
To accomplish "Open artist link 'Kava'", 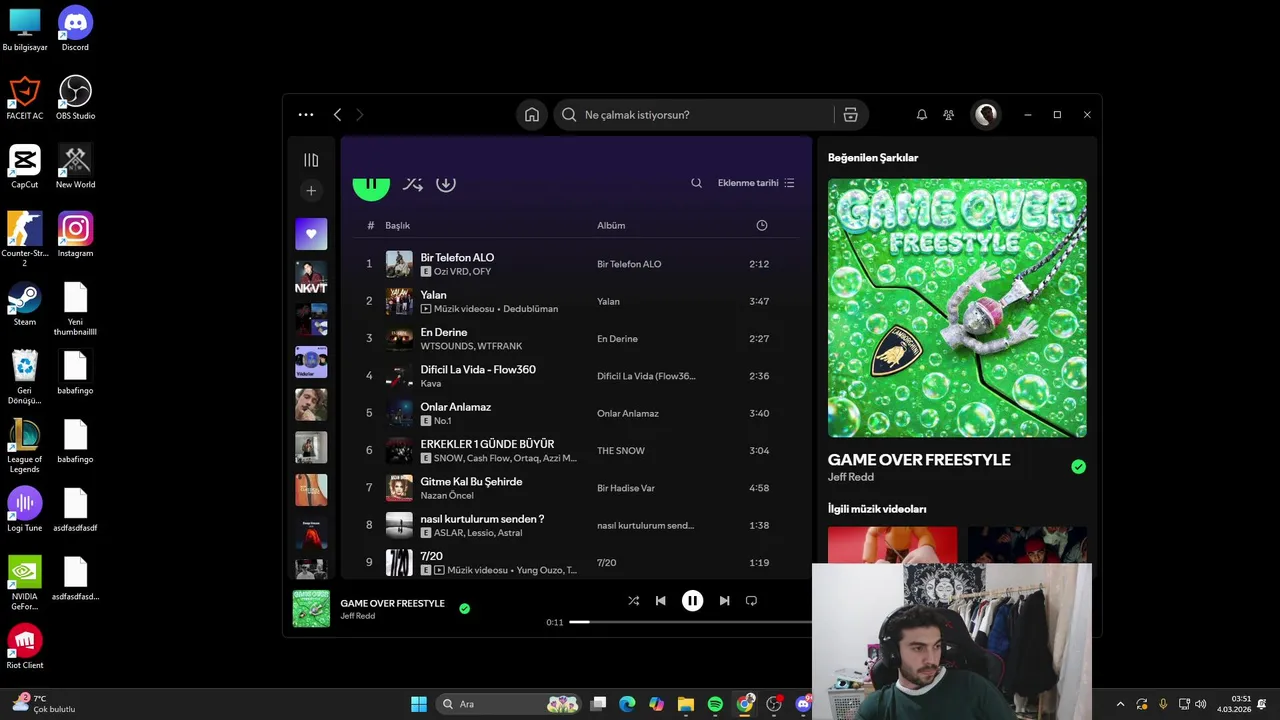I will [431, 384].
